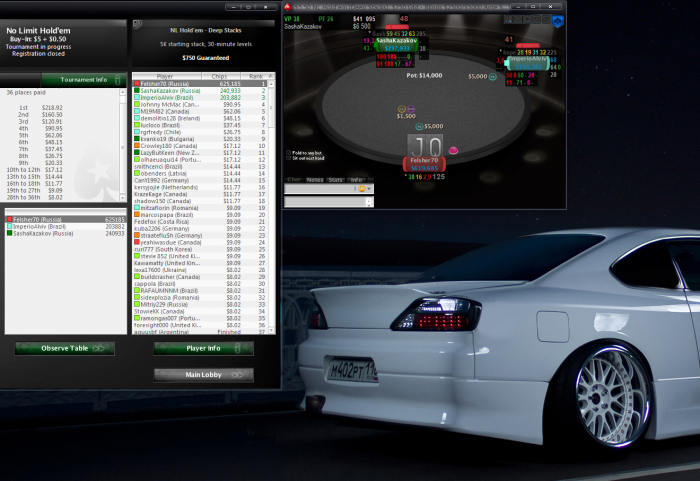Click green tag beside SashaKazakov in table players panel
This screenshot has width=700, height=481.
point(9,233)
